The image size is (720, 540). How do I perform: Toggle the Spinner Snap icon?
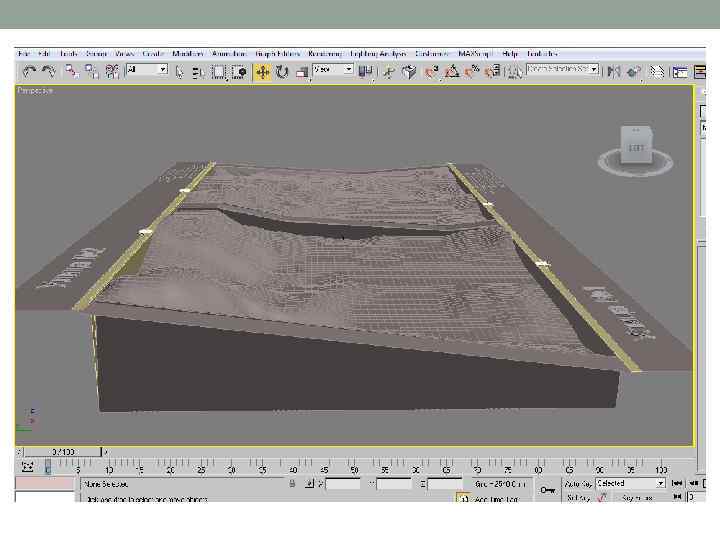click(492, 72)
